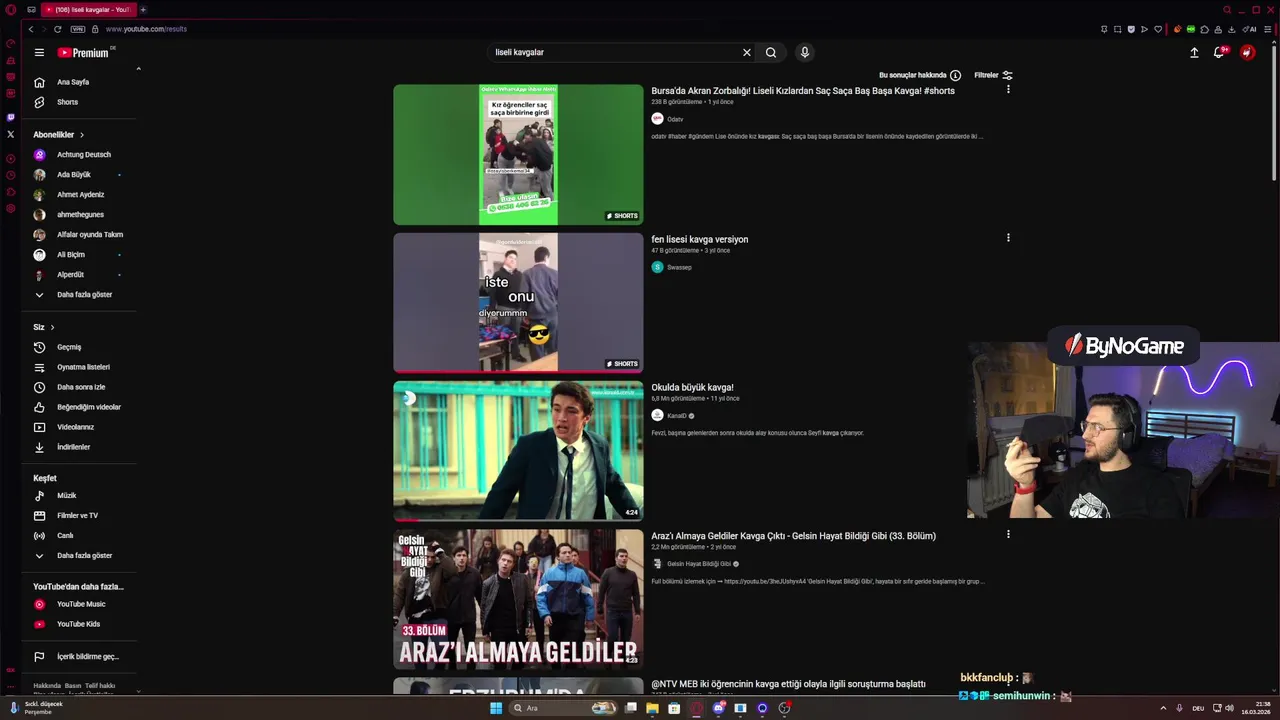Open the Bursa'da Akran Zorbalığı Shorts thumbnail

[518, 154]
